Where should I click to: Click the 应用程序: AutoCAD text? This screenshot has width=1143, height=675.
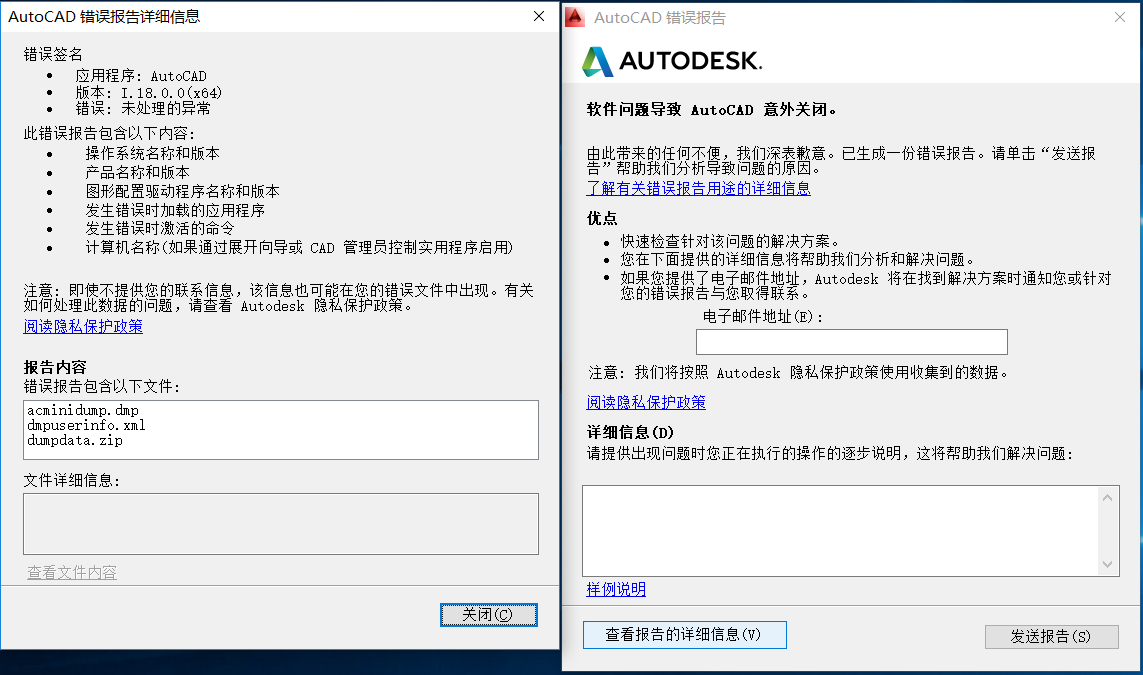click(x=141, y=76)
